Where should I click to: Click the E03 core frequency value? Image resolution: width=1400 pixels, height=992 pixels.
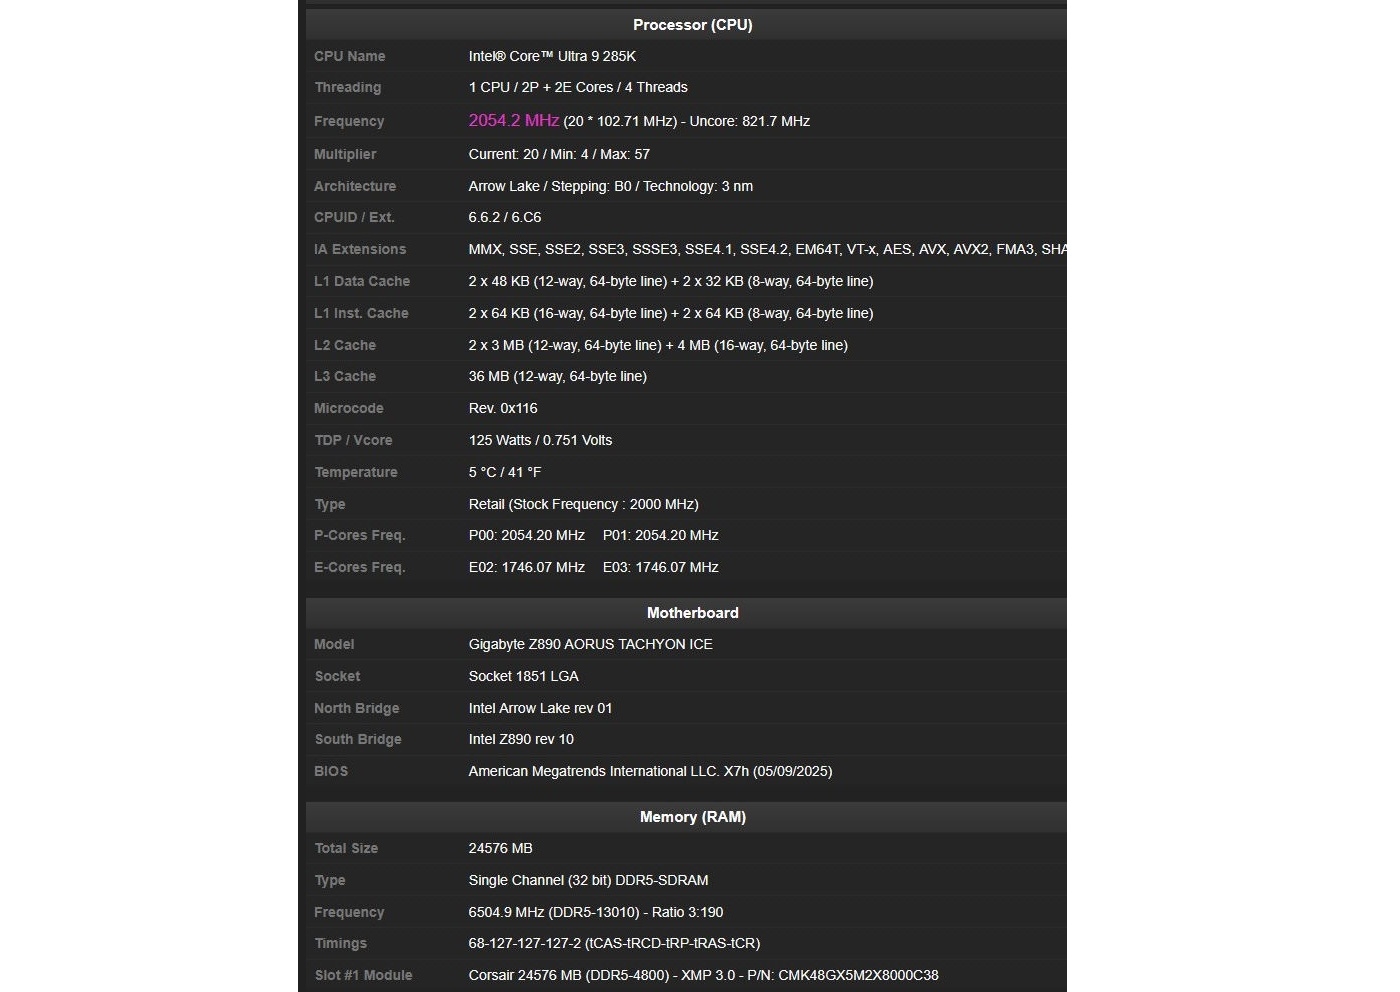click(x=660, y=568)
